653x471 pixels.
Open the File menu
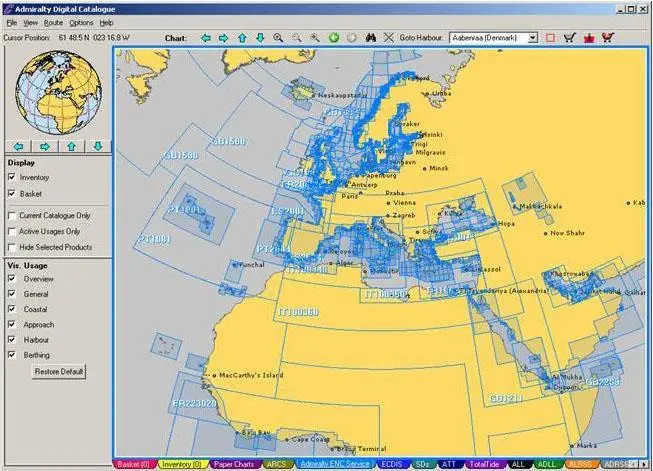11,22
